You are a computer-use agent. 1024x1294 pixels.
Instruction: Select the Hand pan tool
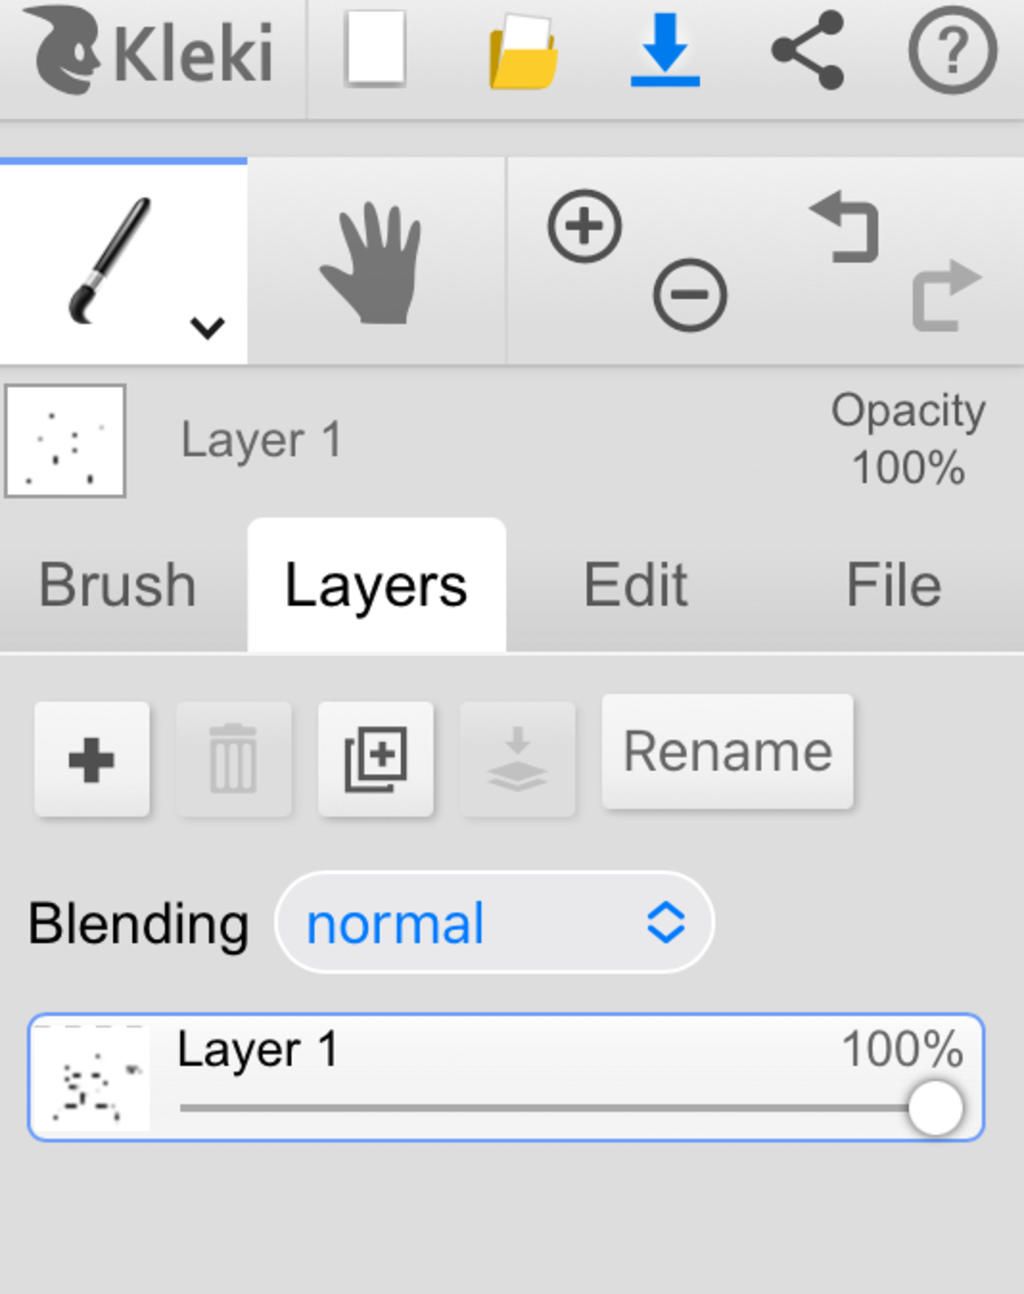371,263
